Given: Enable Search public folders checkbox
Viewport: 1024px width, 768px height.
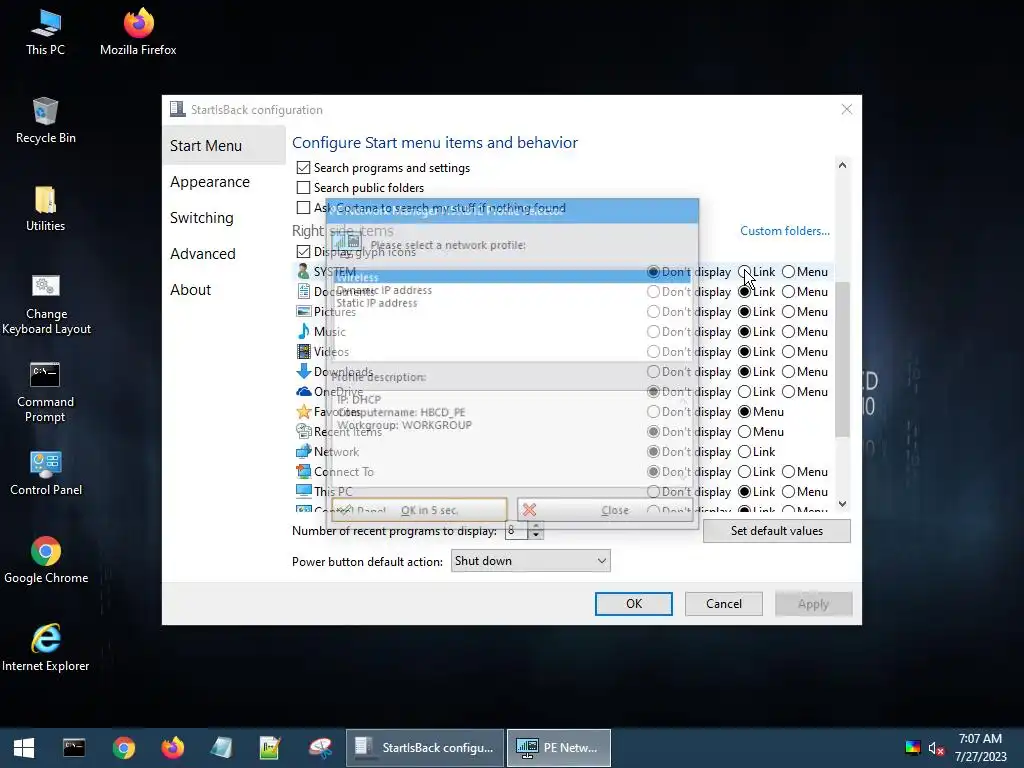Looking at the screenshot, I should pyautogui.click(x=303, y=187).
